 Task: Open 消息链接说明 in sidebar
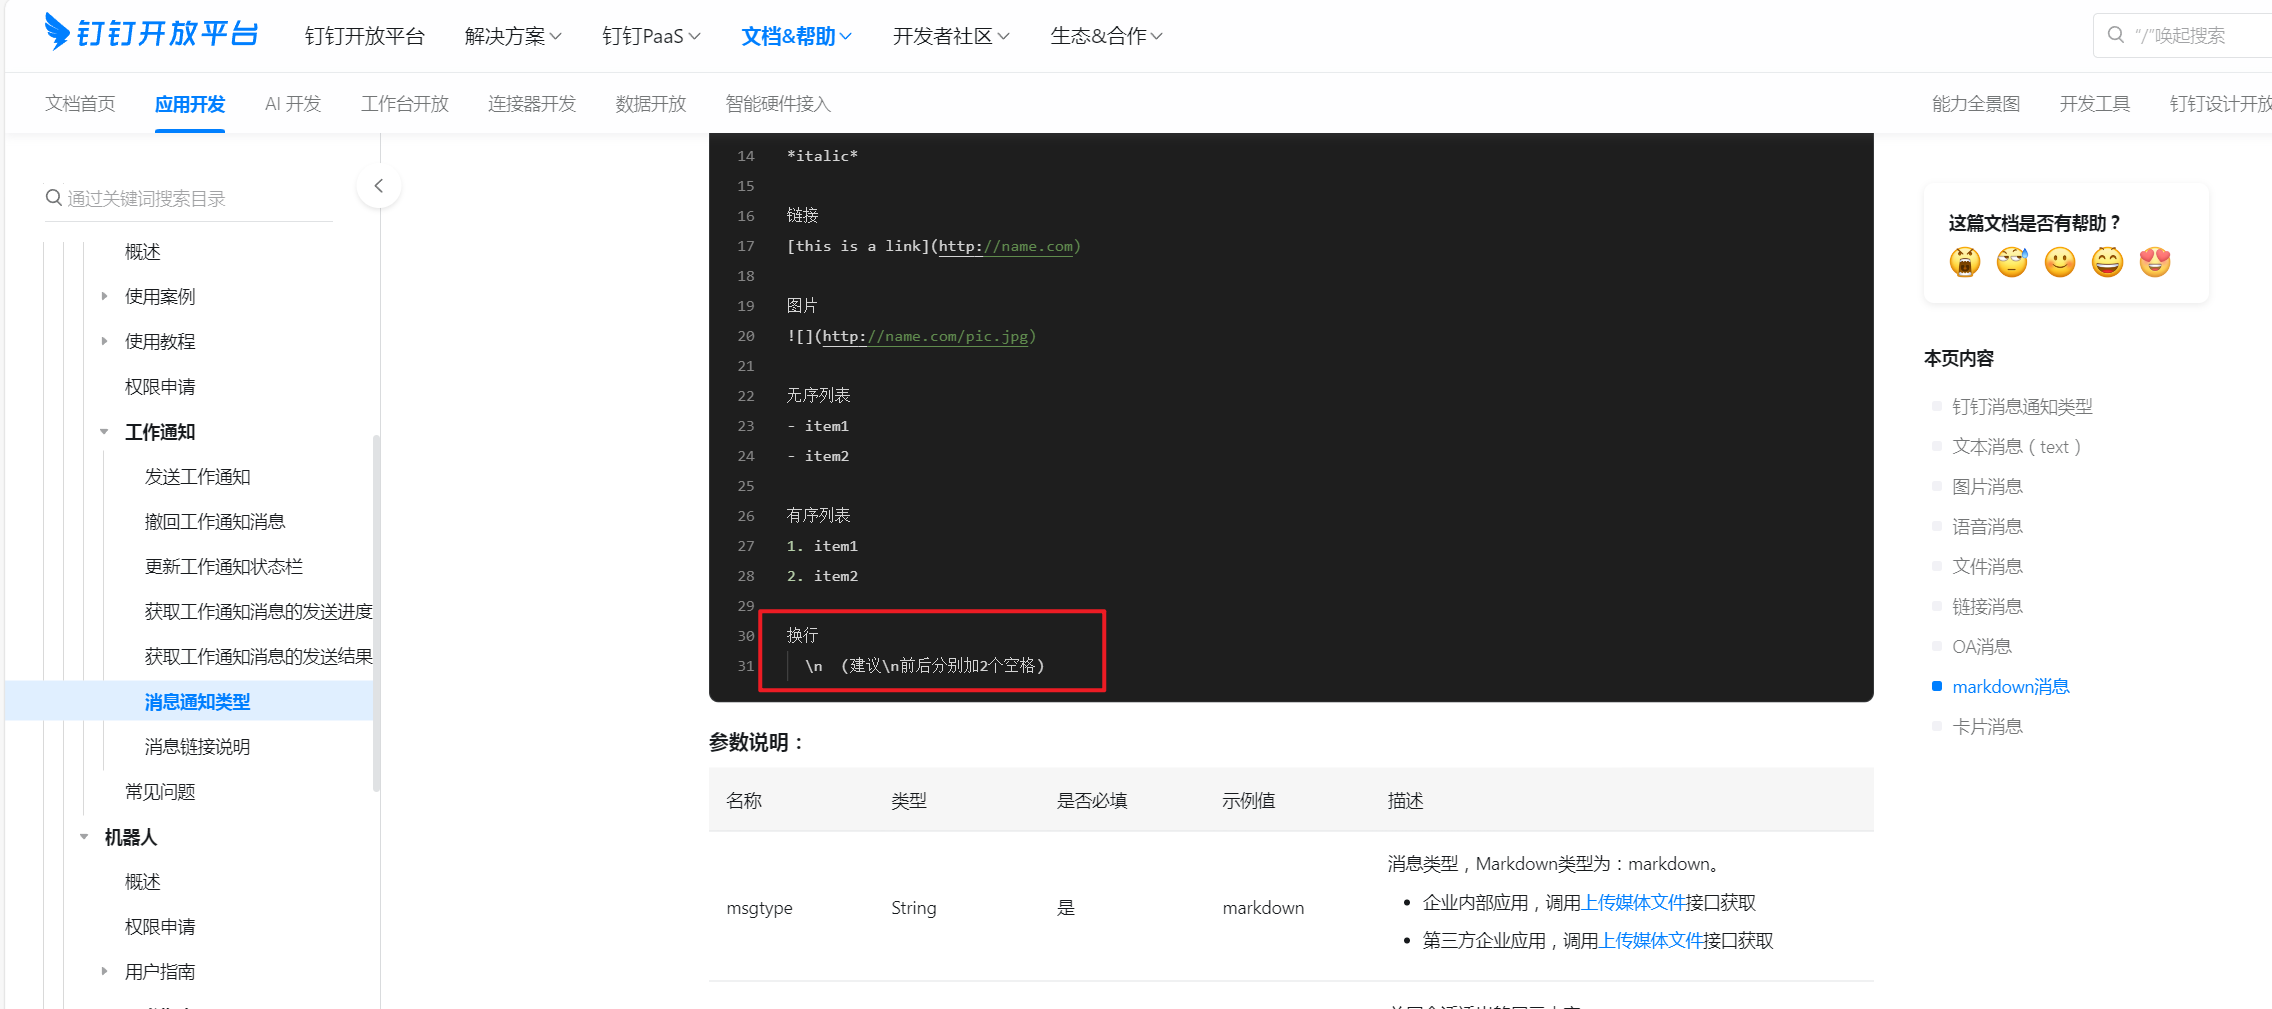coord(197,746)
